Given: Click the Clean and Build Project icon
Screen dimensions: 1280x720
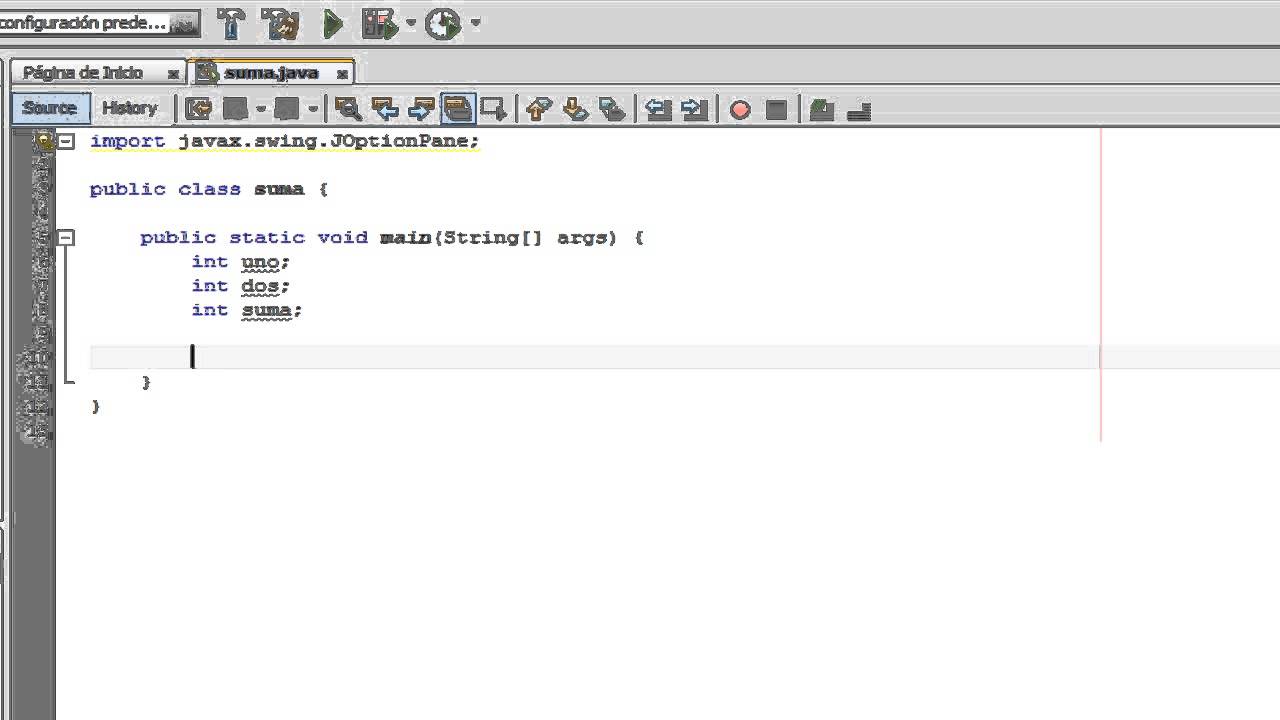Looking at the screenshot, I should (280, 23).
